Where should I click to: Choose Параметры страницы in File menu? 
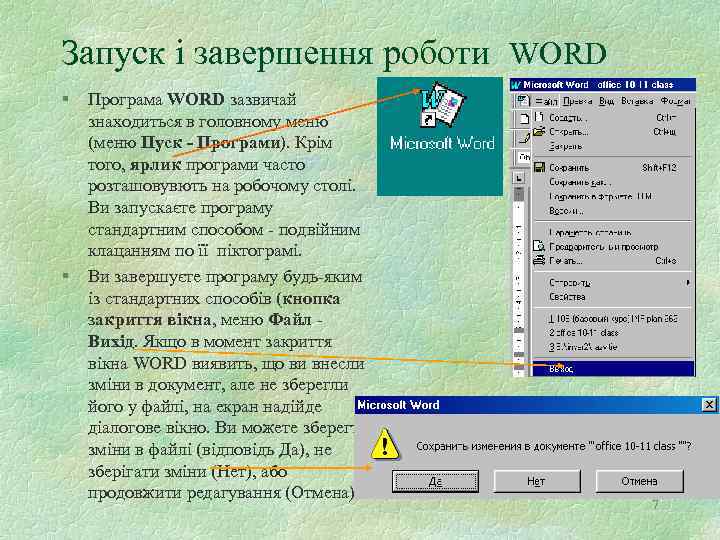pyautogui.click(x=612, y=232)
